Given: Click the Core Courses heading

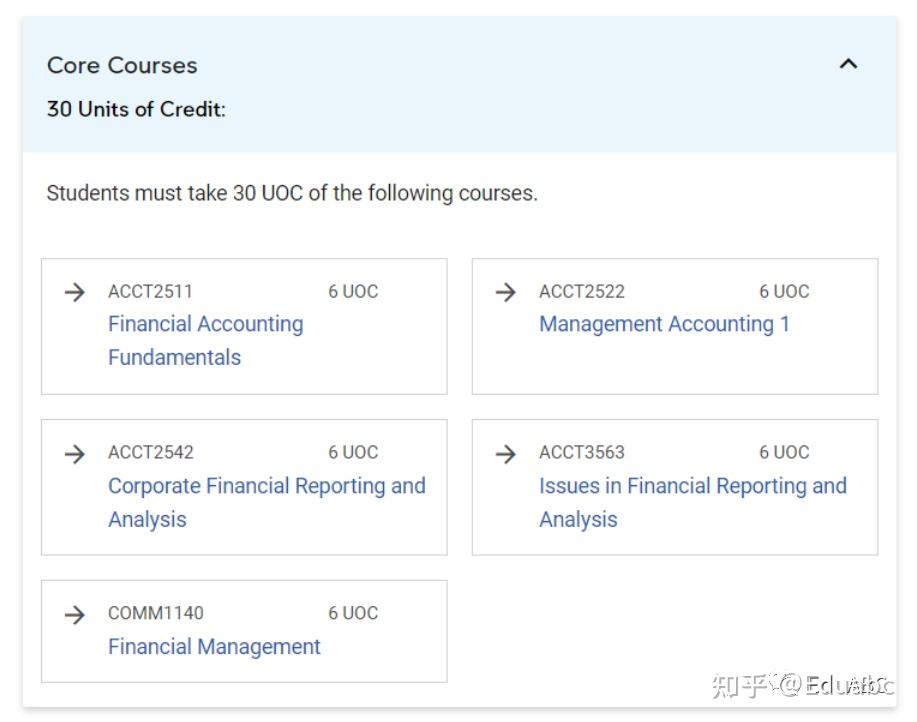Looking at the screenshot, I should point(122,65).
